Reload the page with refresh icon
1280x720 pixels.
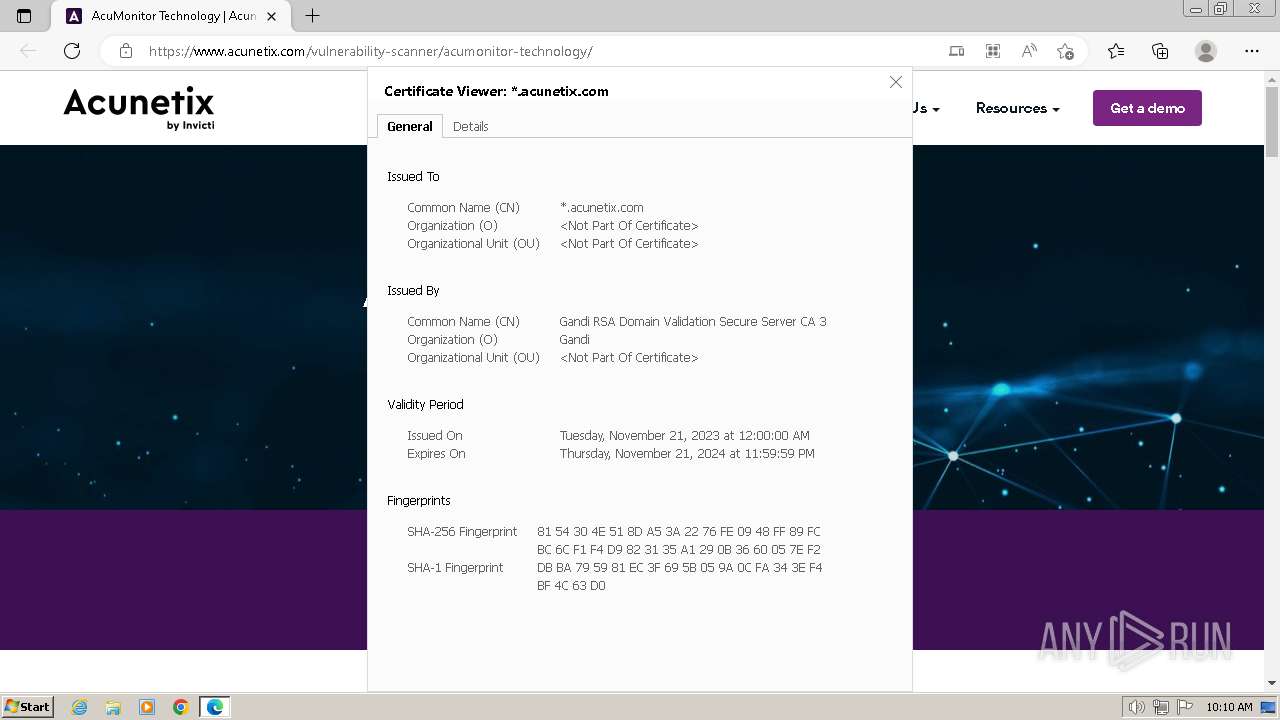point(72,51)
